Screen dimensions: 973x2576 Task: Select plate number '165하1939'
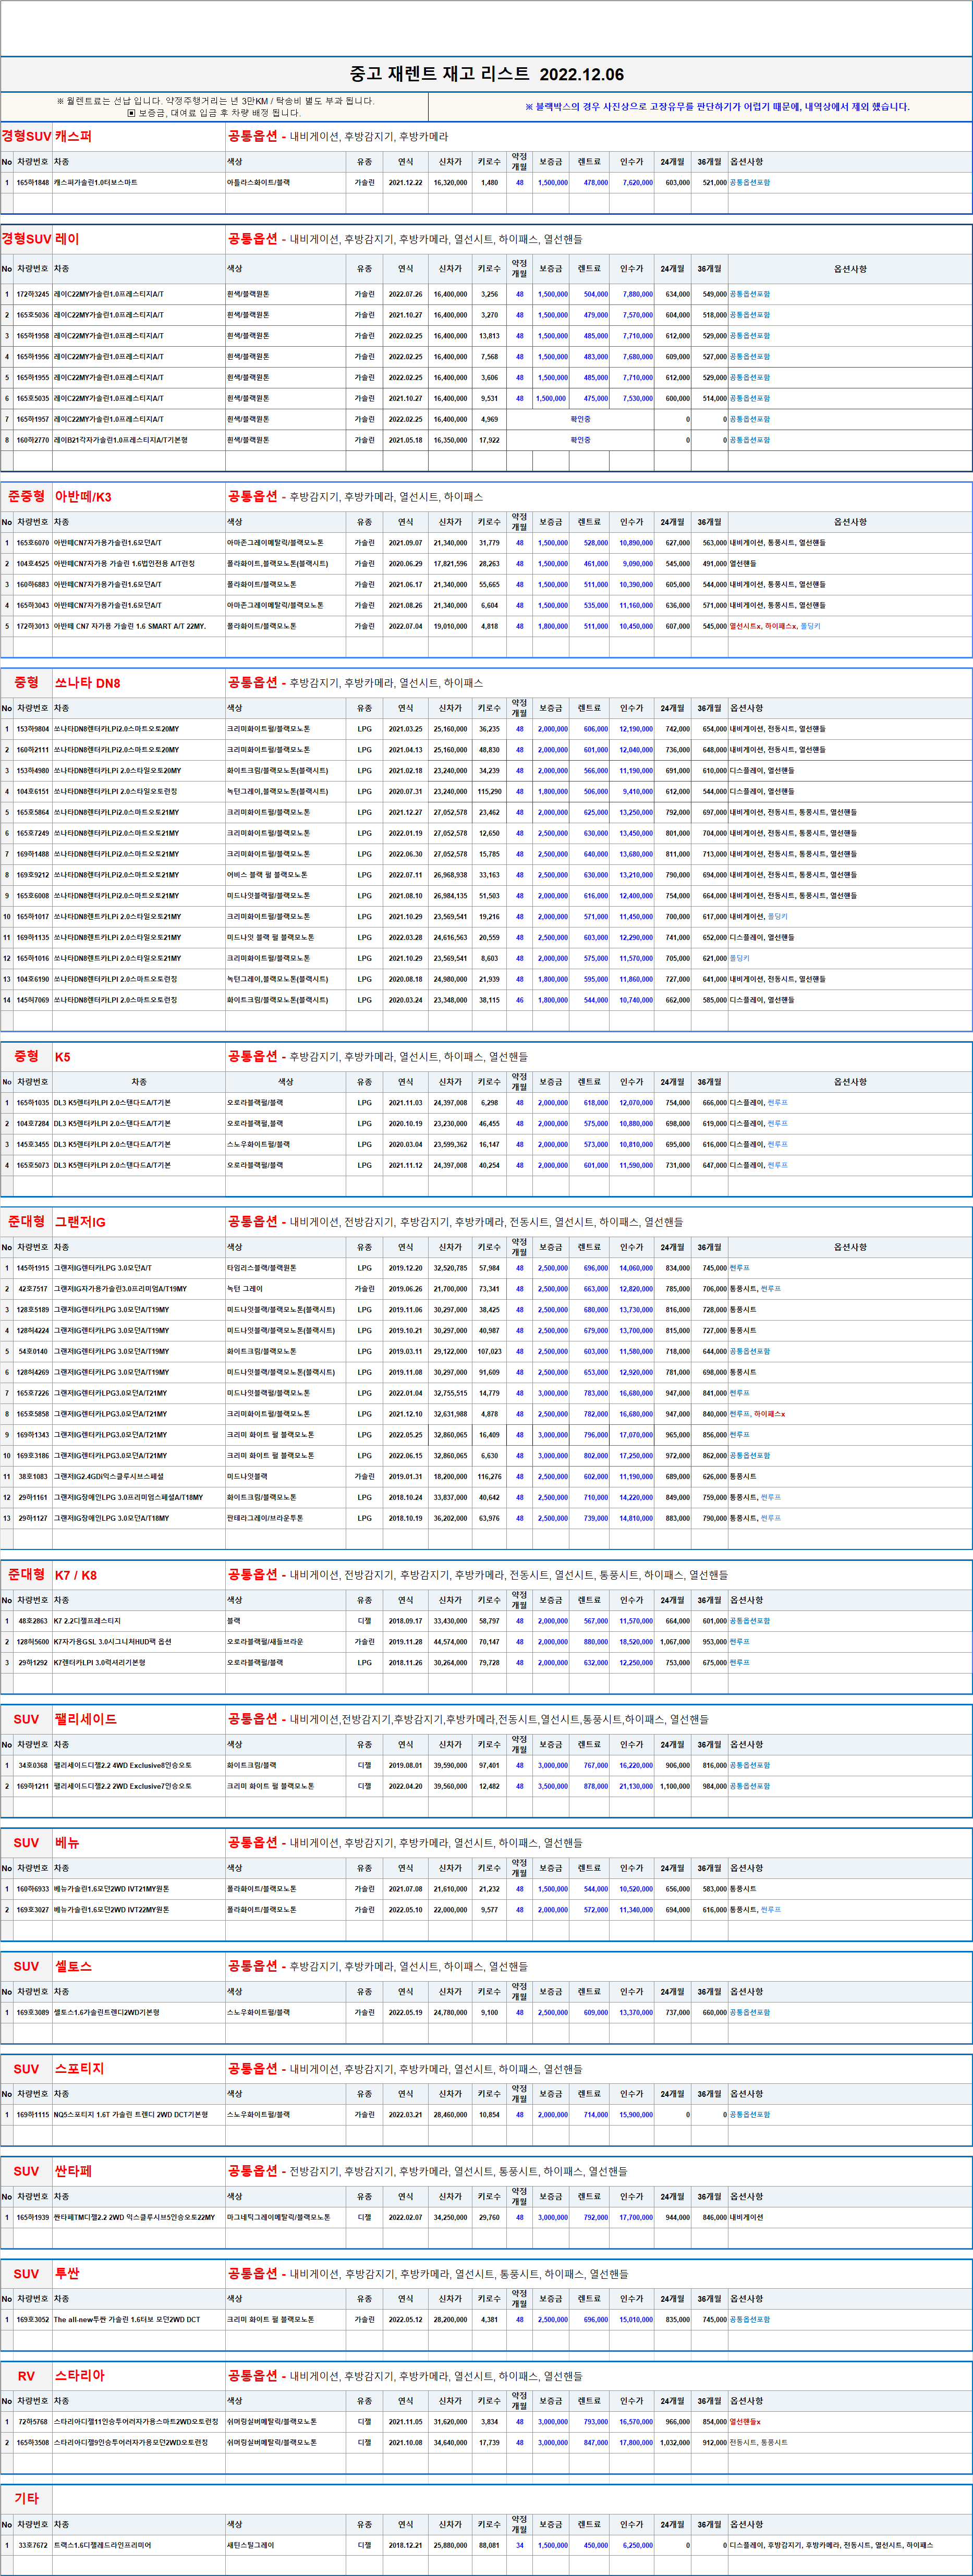[33, 2217]
